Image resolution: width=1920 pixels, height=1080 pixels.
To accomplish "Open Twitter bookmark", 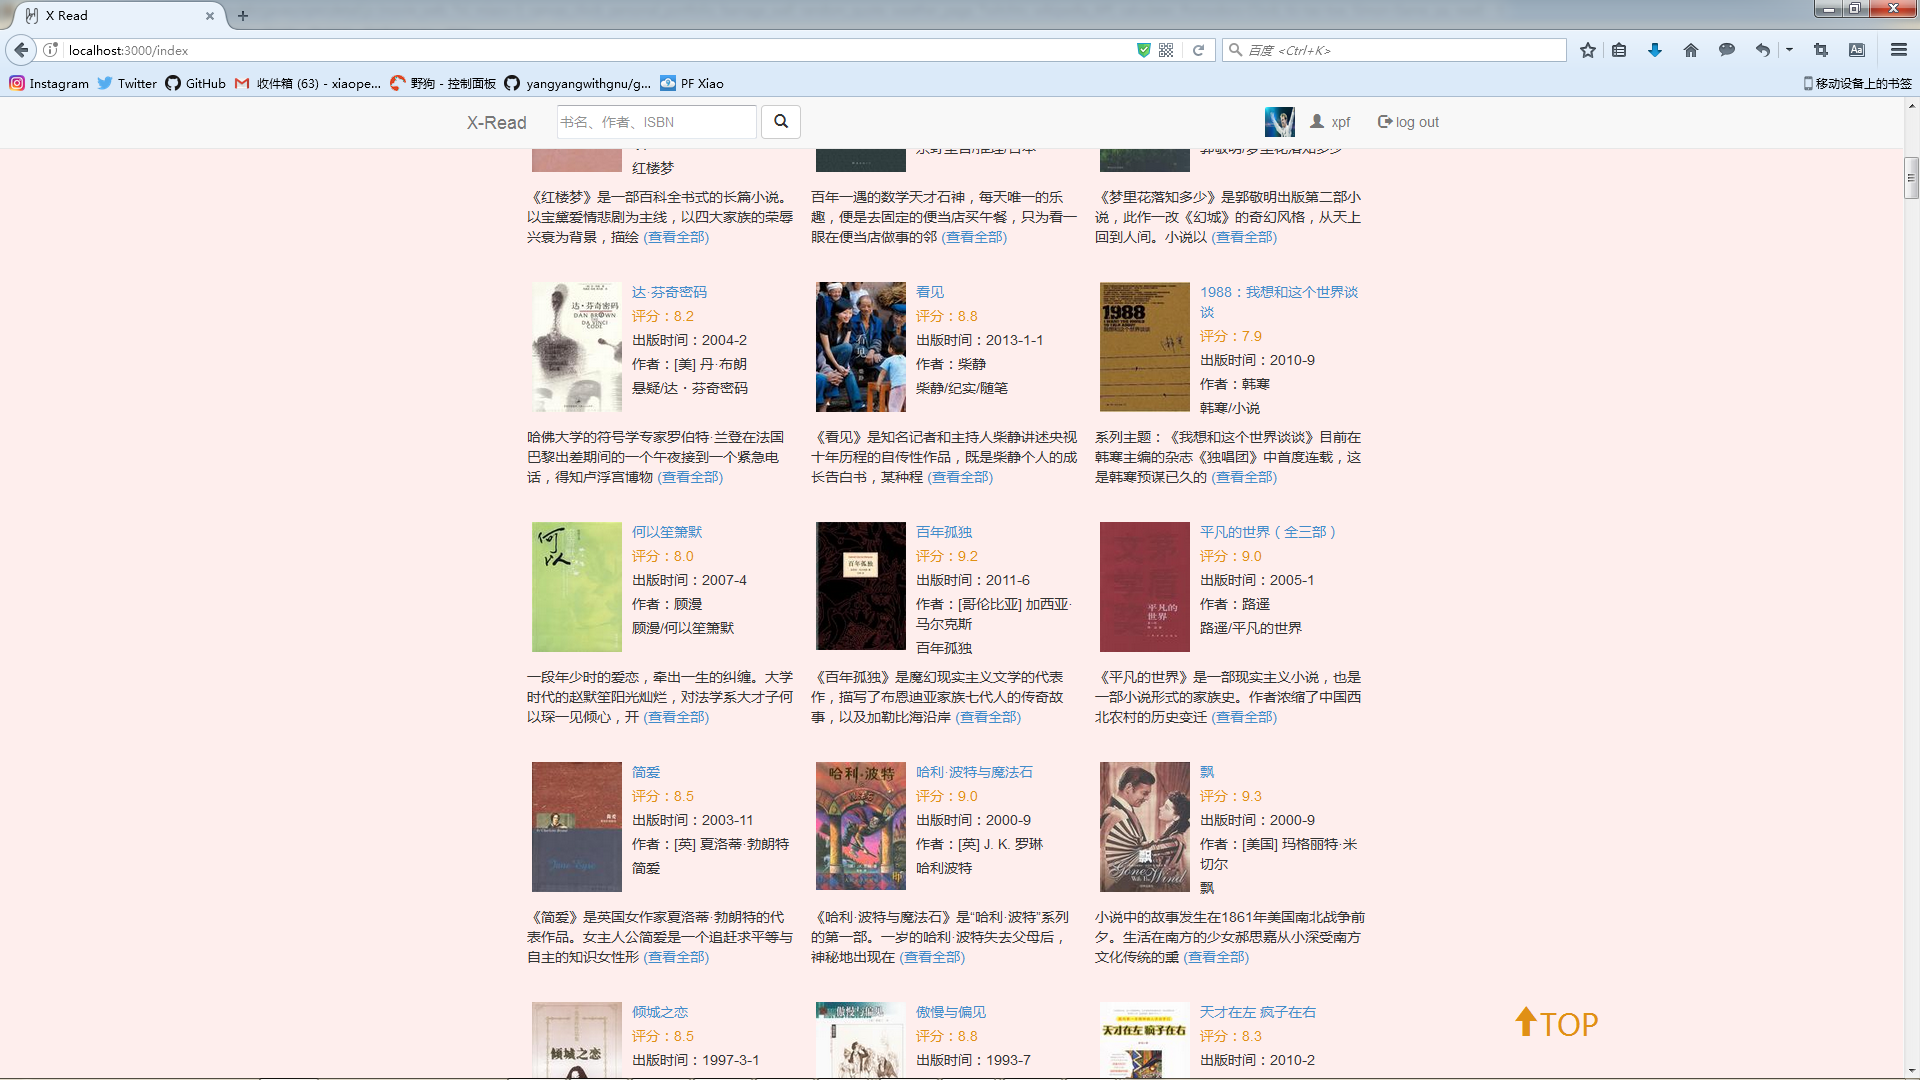I will coord(127,84).
